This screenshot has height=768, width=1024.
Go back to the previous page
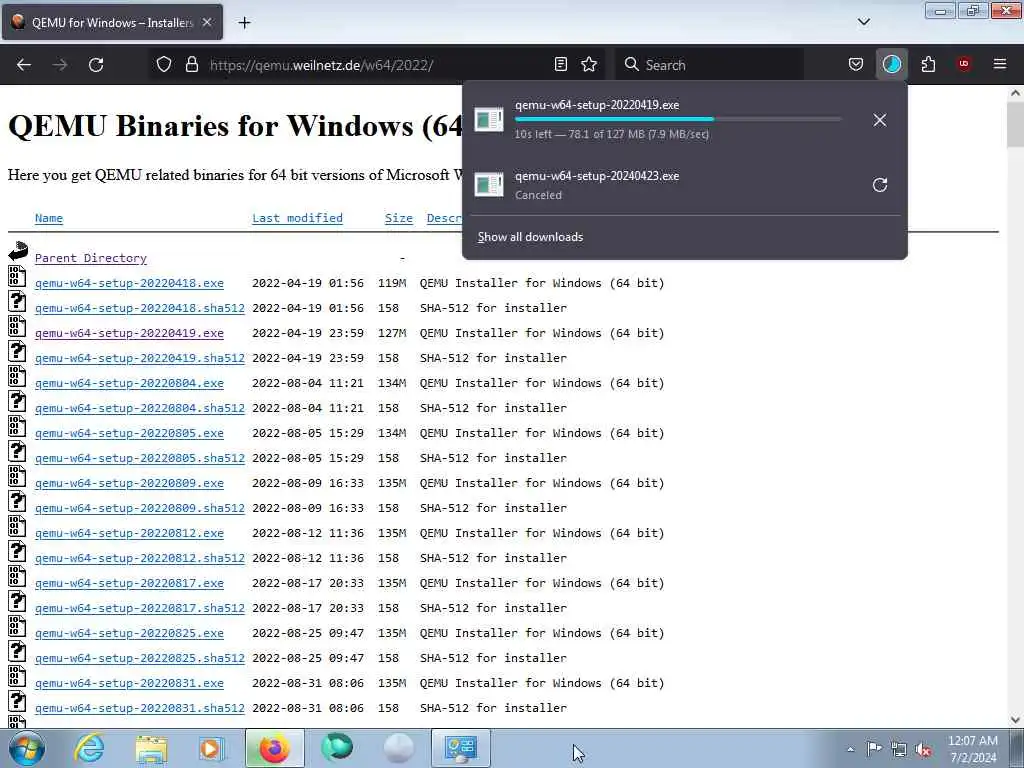pyautogui.click(x=24, y=65)
